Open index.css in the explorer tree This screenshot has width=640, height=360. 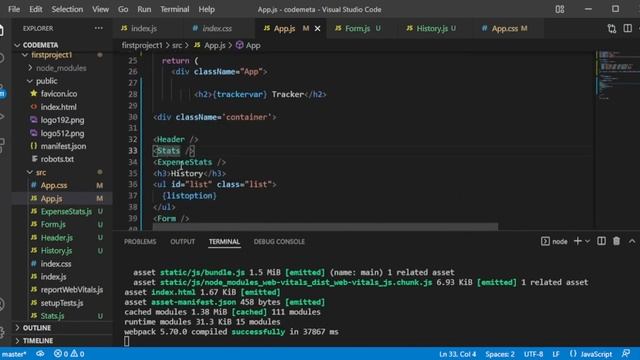pyautogui.click(x=56, y=264)
